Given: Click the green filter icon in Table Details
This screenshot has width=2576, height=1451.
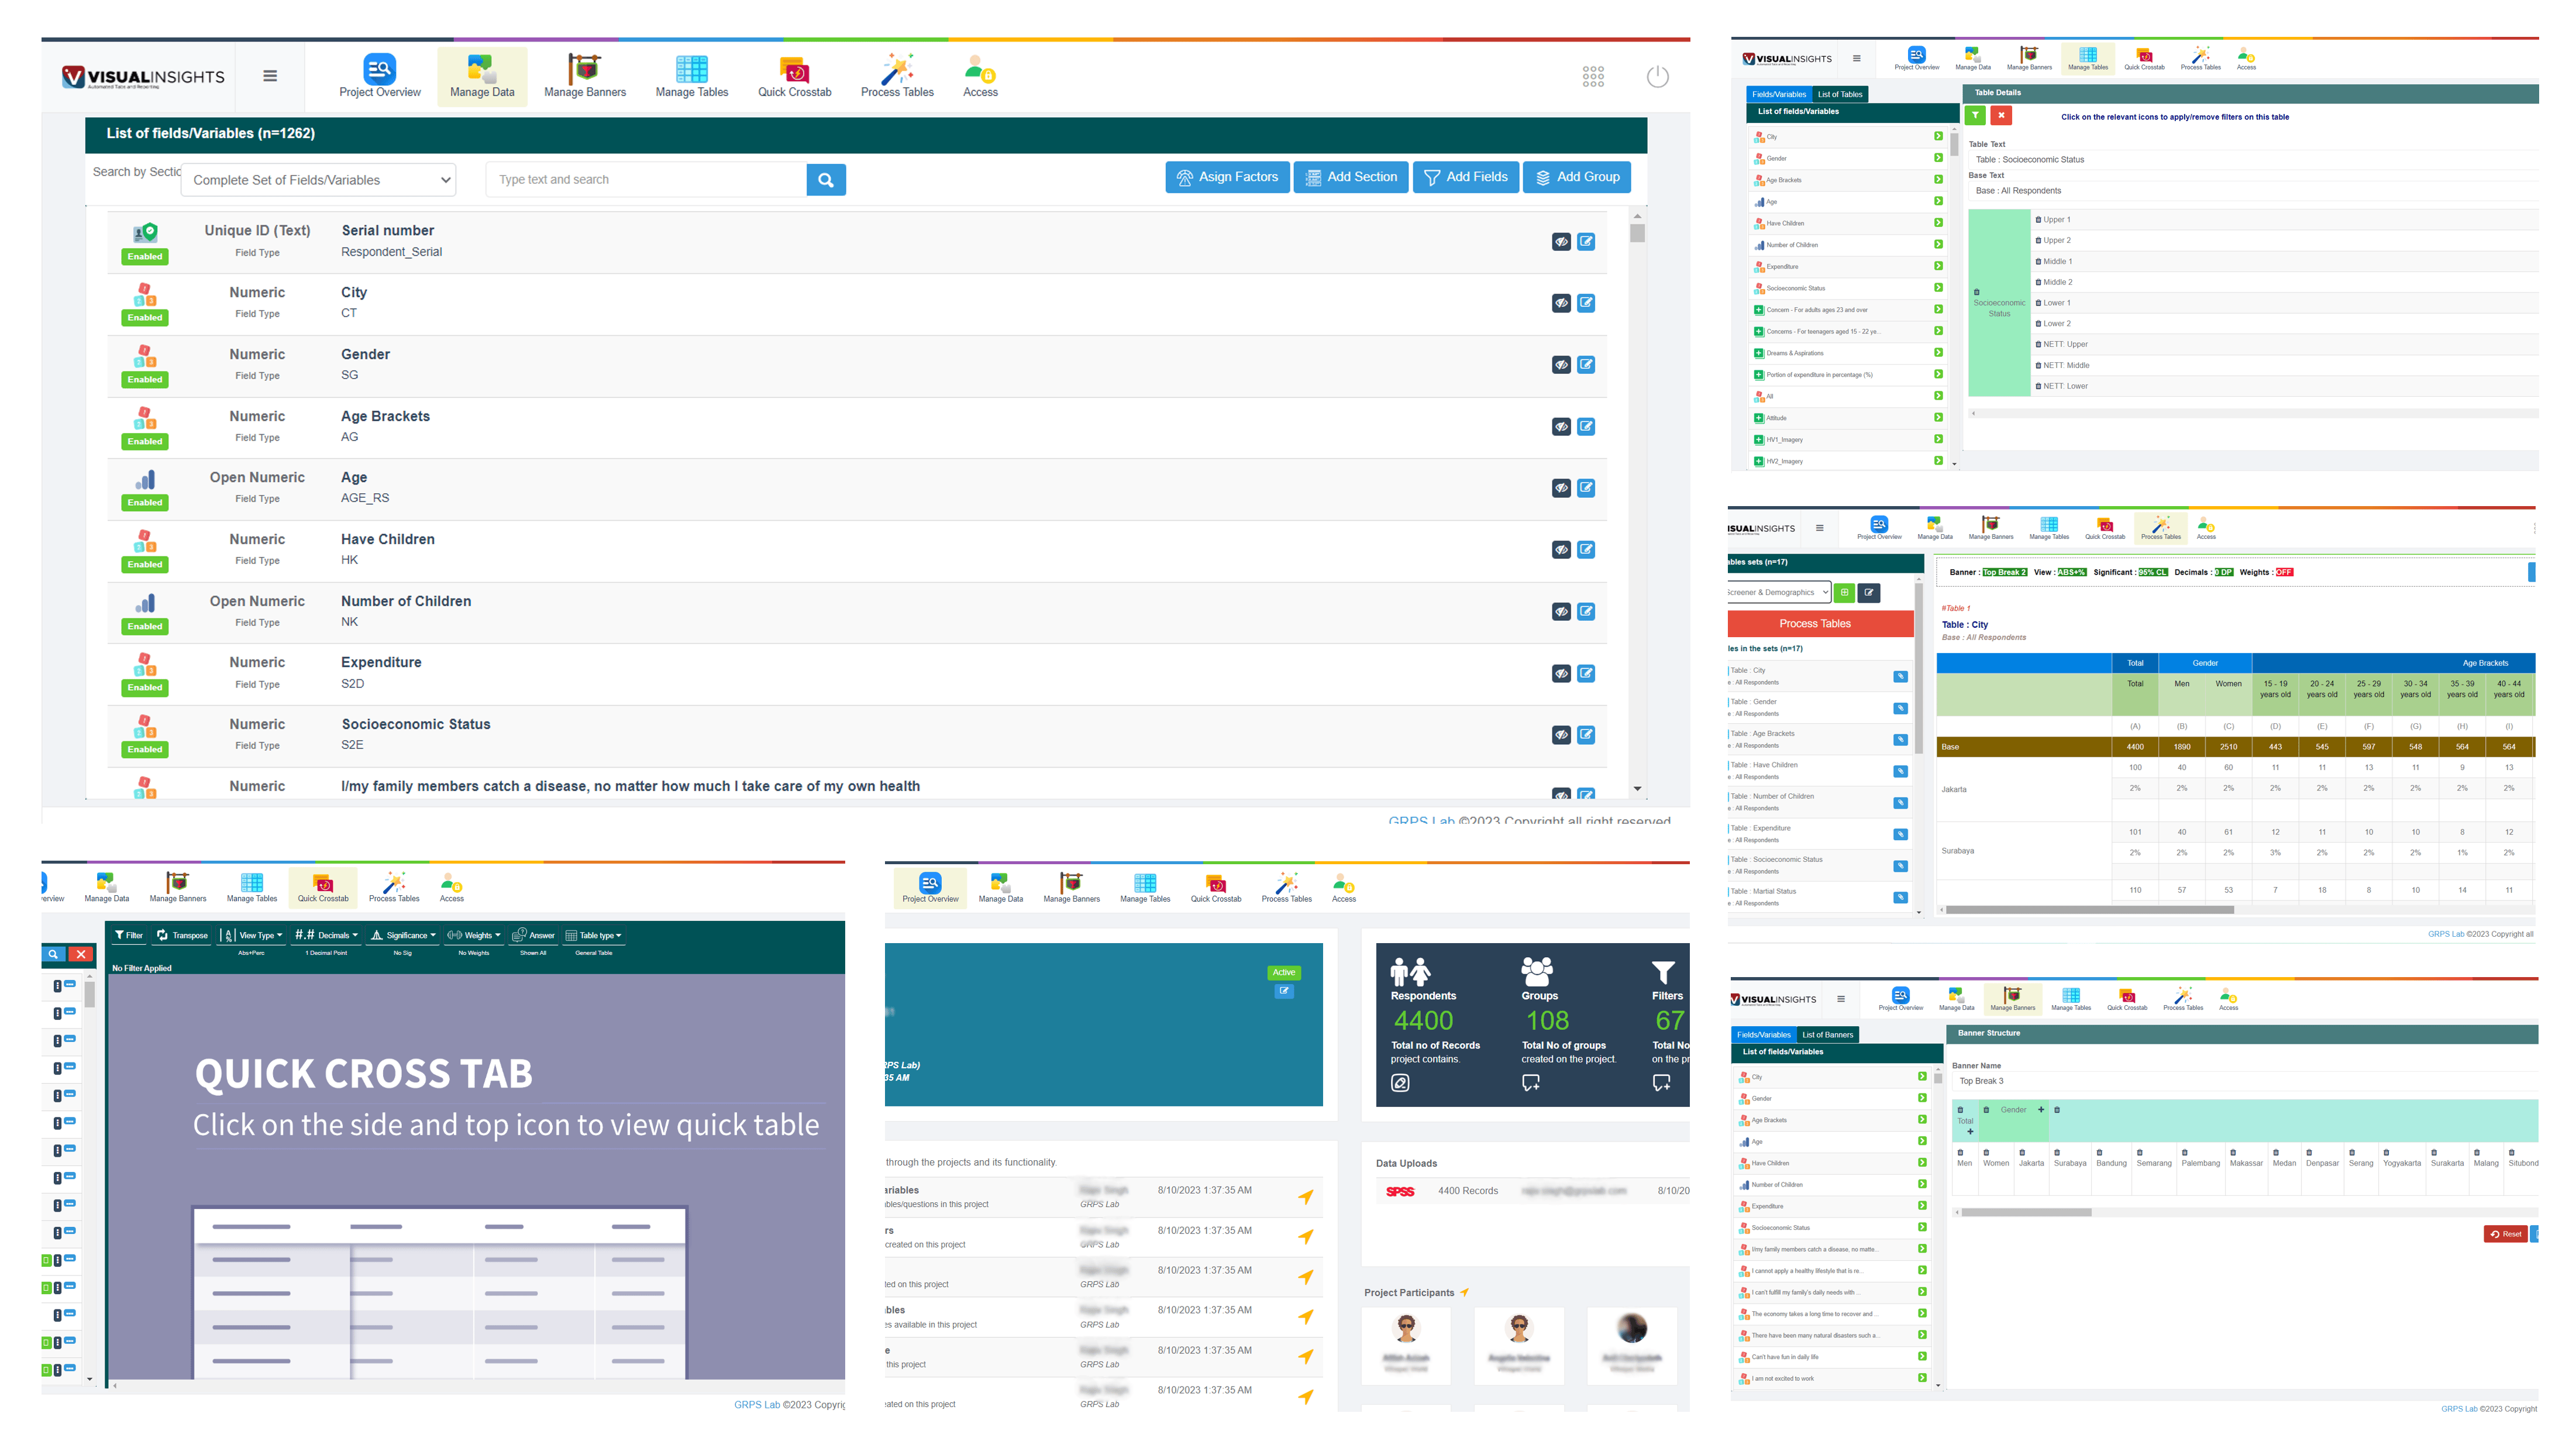Looking at the screenshot, I should 1976,116.
